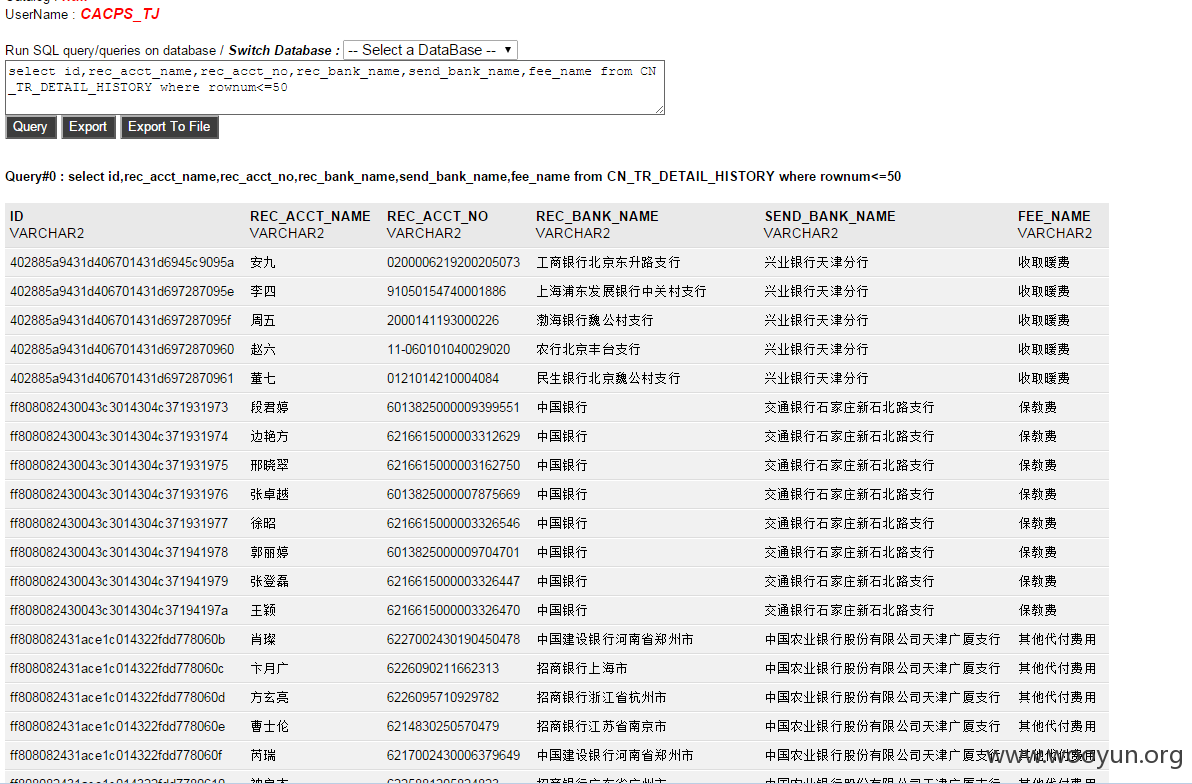Select account name 董七
1192x784 pixels.
pyautogui.click(x=263, y=378)
